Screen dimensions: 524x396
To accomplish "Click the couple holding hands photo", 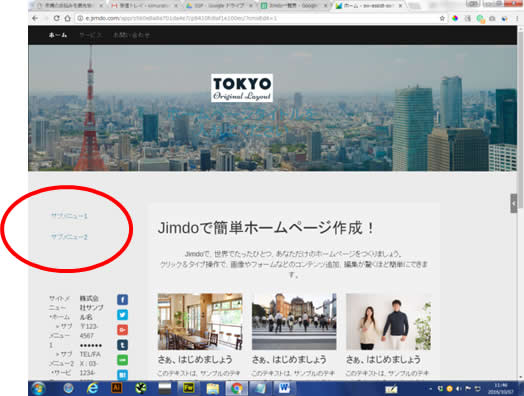I will point(388,321).
